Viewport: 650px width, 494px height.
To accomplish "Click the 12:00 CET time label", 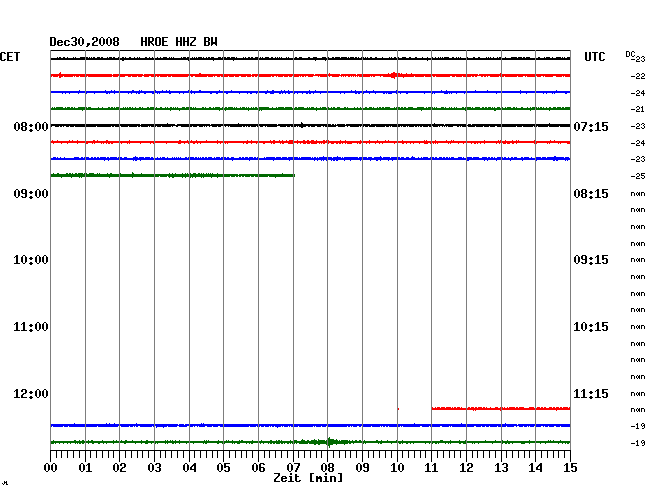I will 31,394.
